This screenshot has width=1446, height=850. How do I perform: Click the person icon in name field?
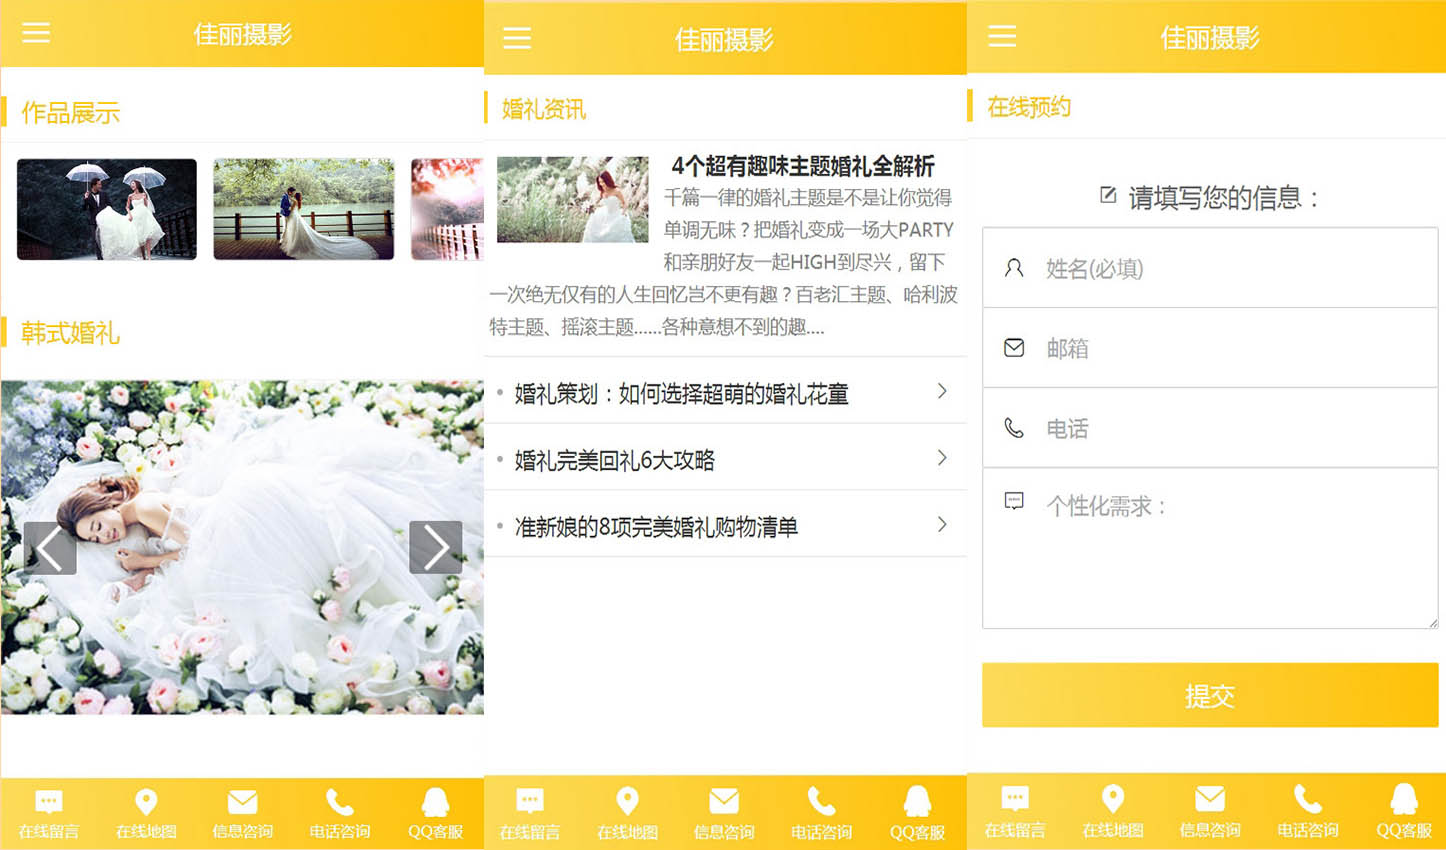pos(1014,268)
